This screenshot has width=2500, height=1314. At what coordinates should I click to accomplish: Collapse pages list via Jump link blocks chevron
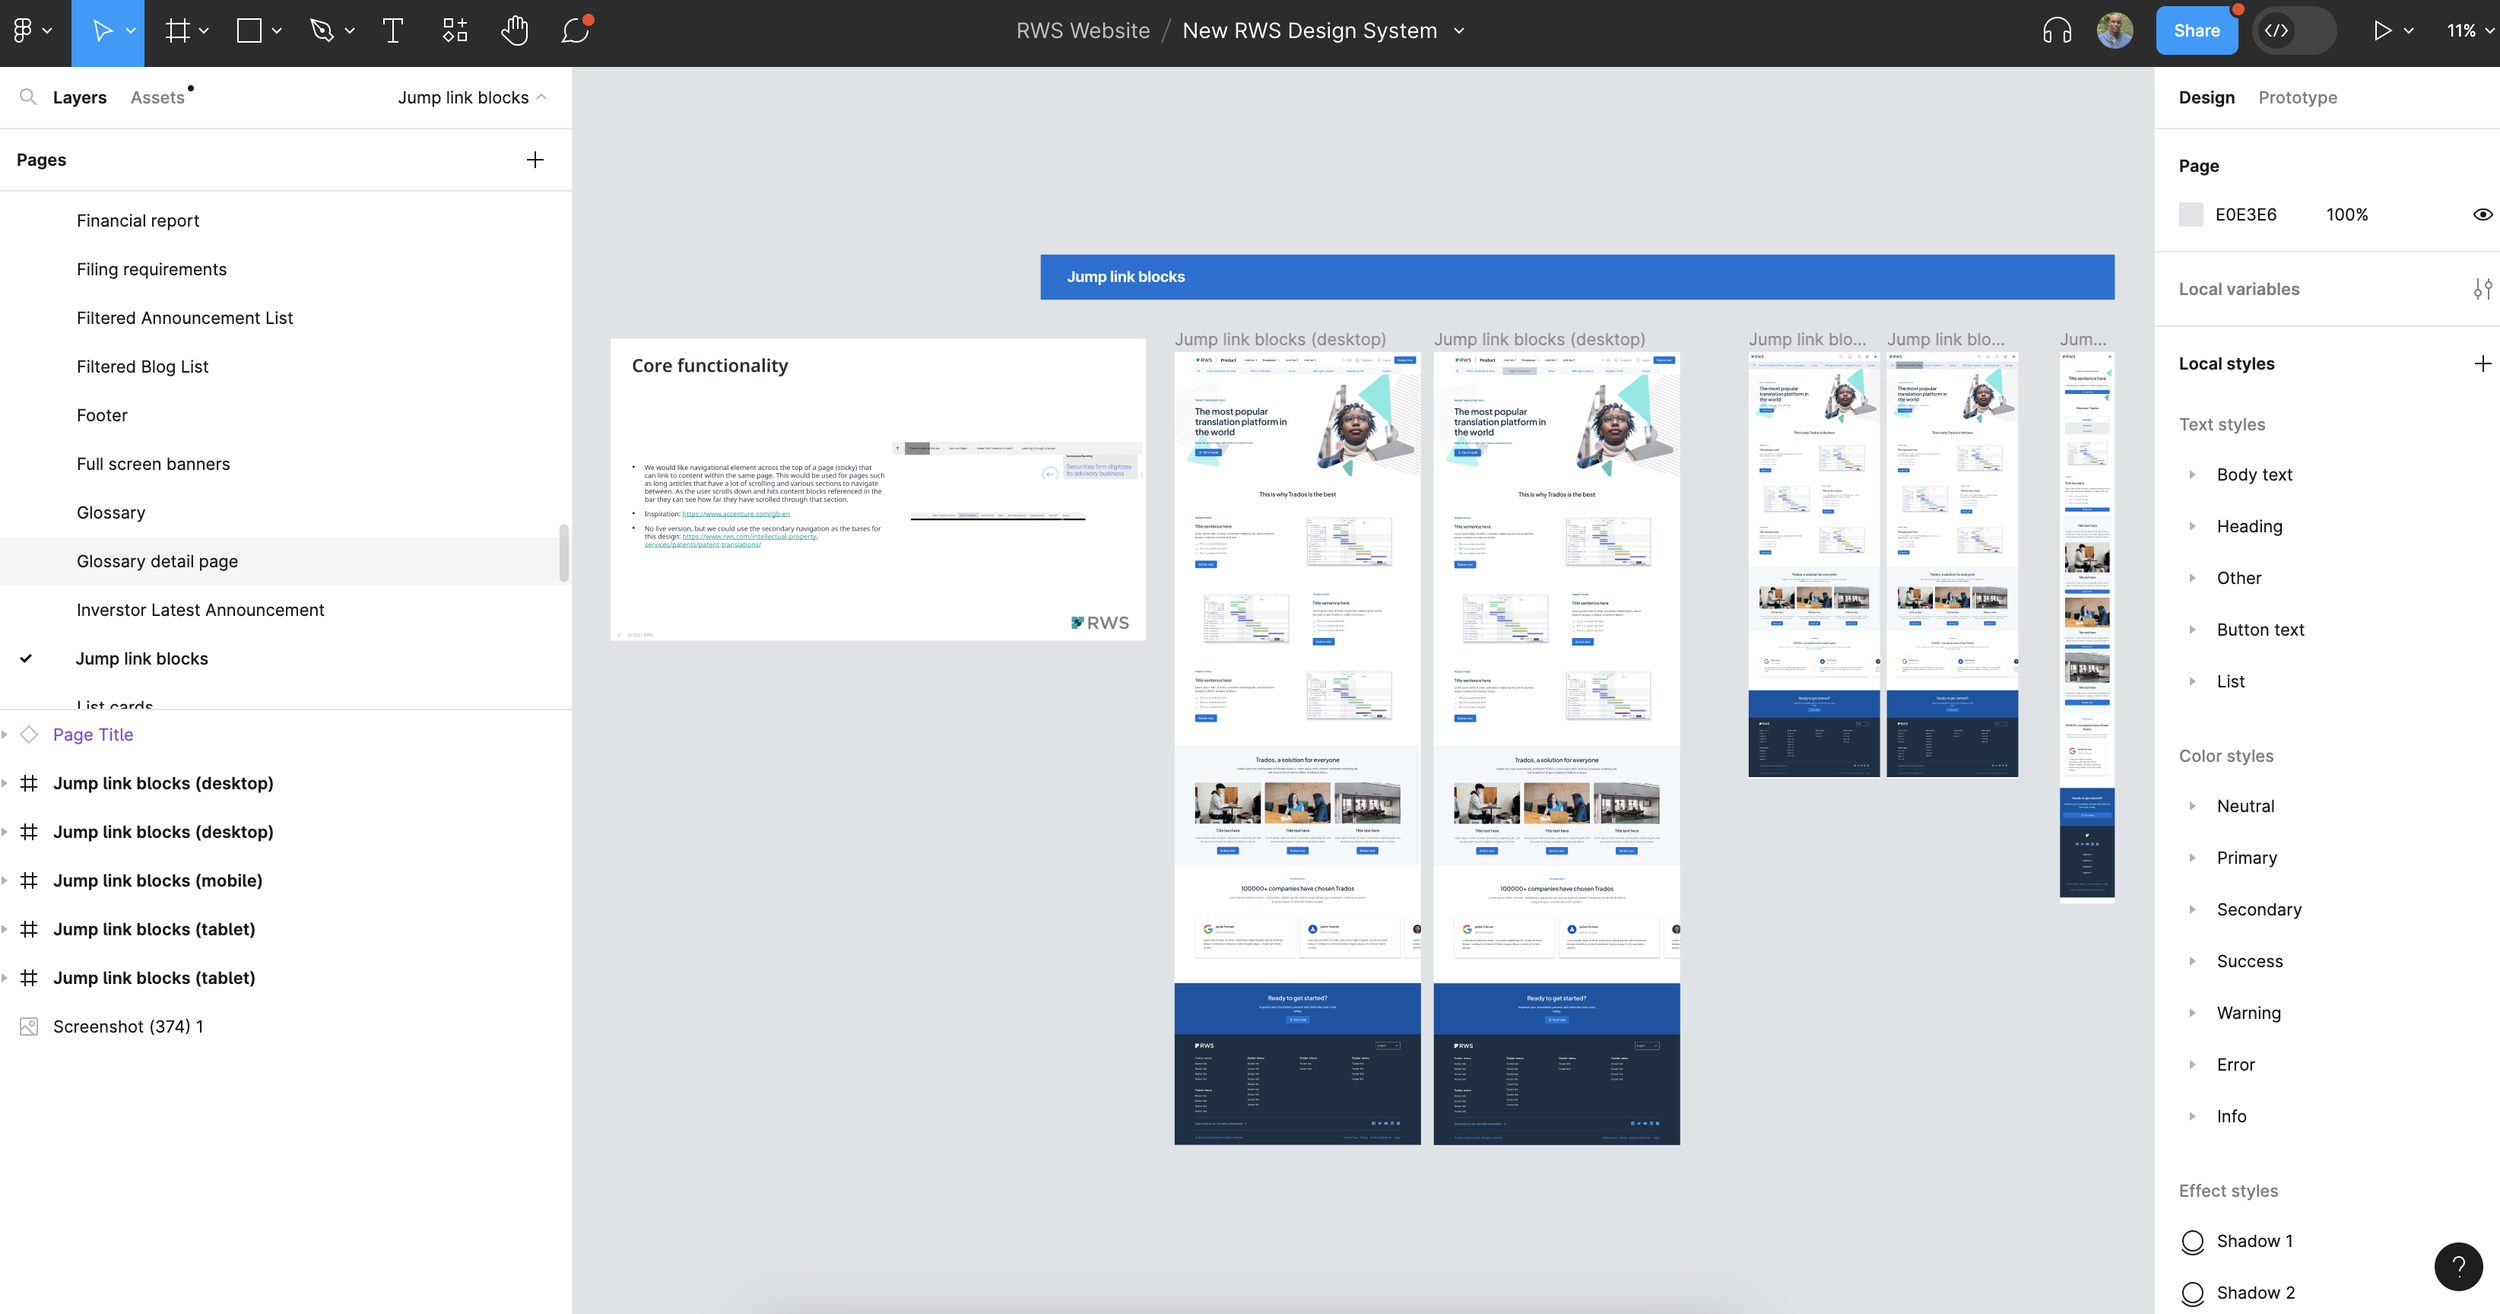coord(542,97)
